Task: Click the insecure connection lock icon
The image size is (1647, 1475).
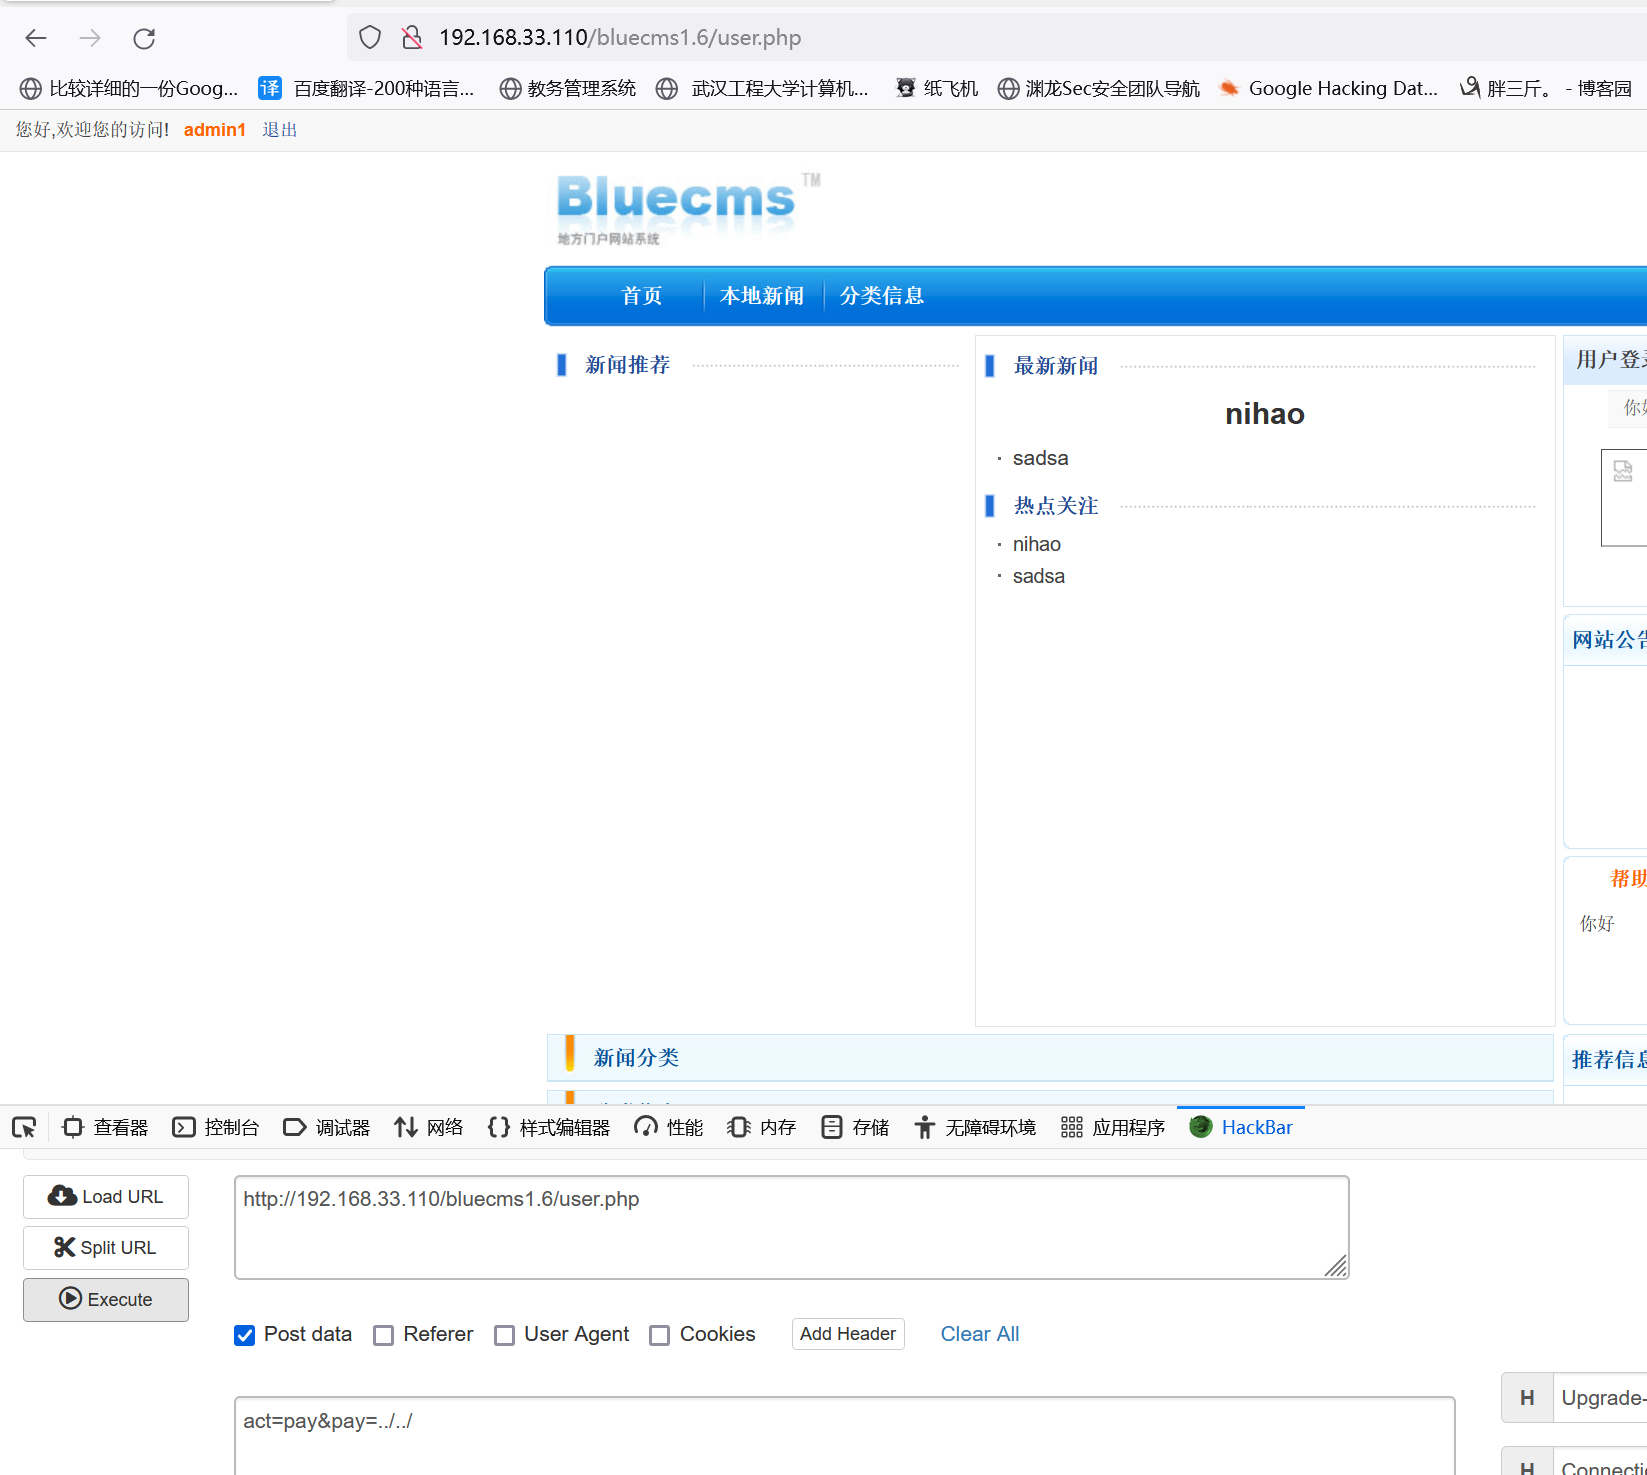Action: point(412,38)
